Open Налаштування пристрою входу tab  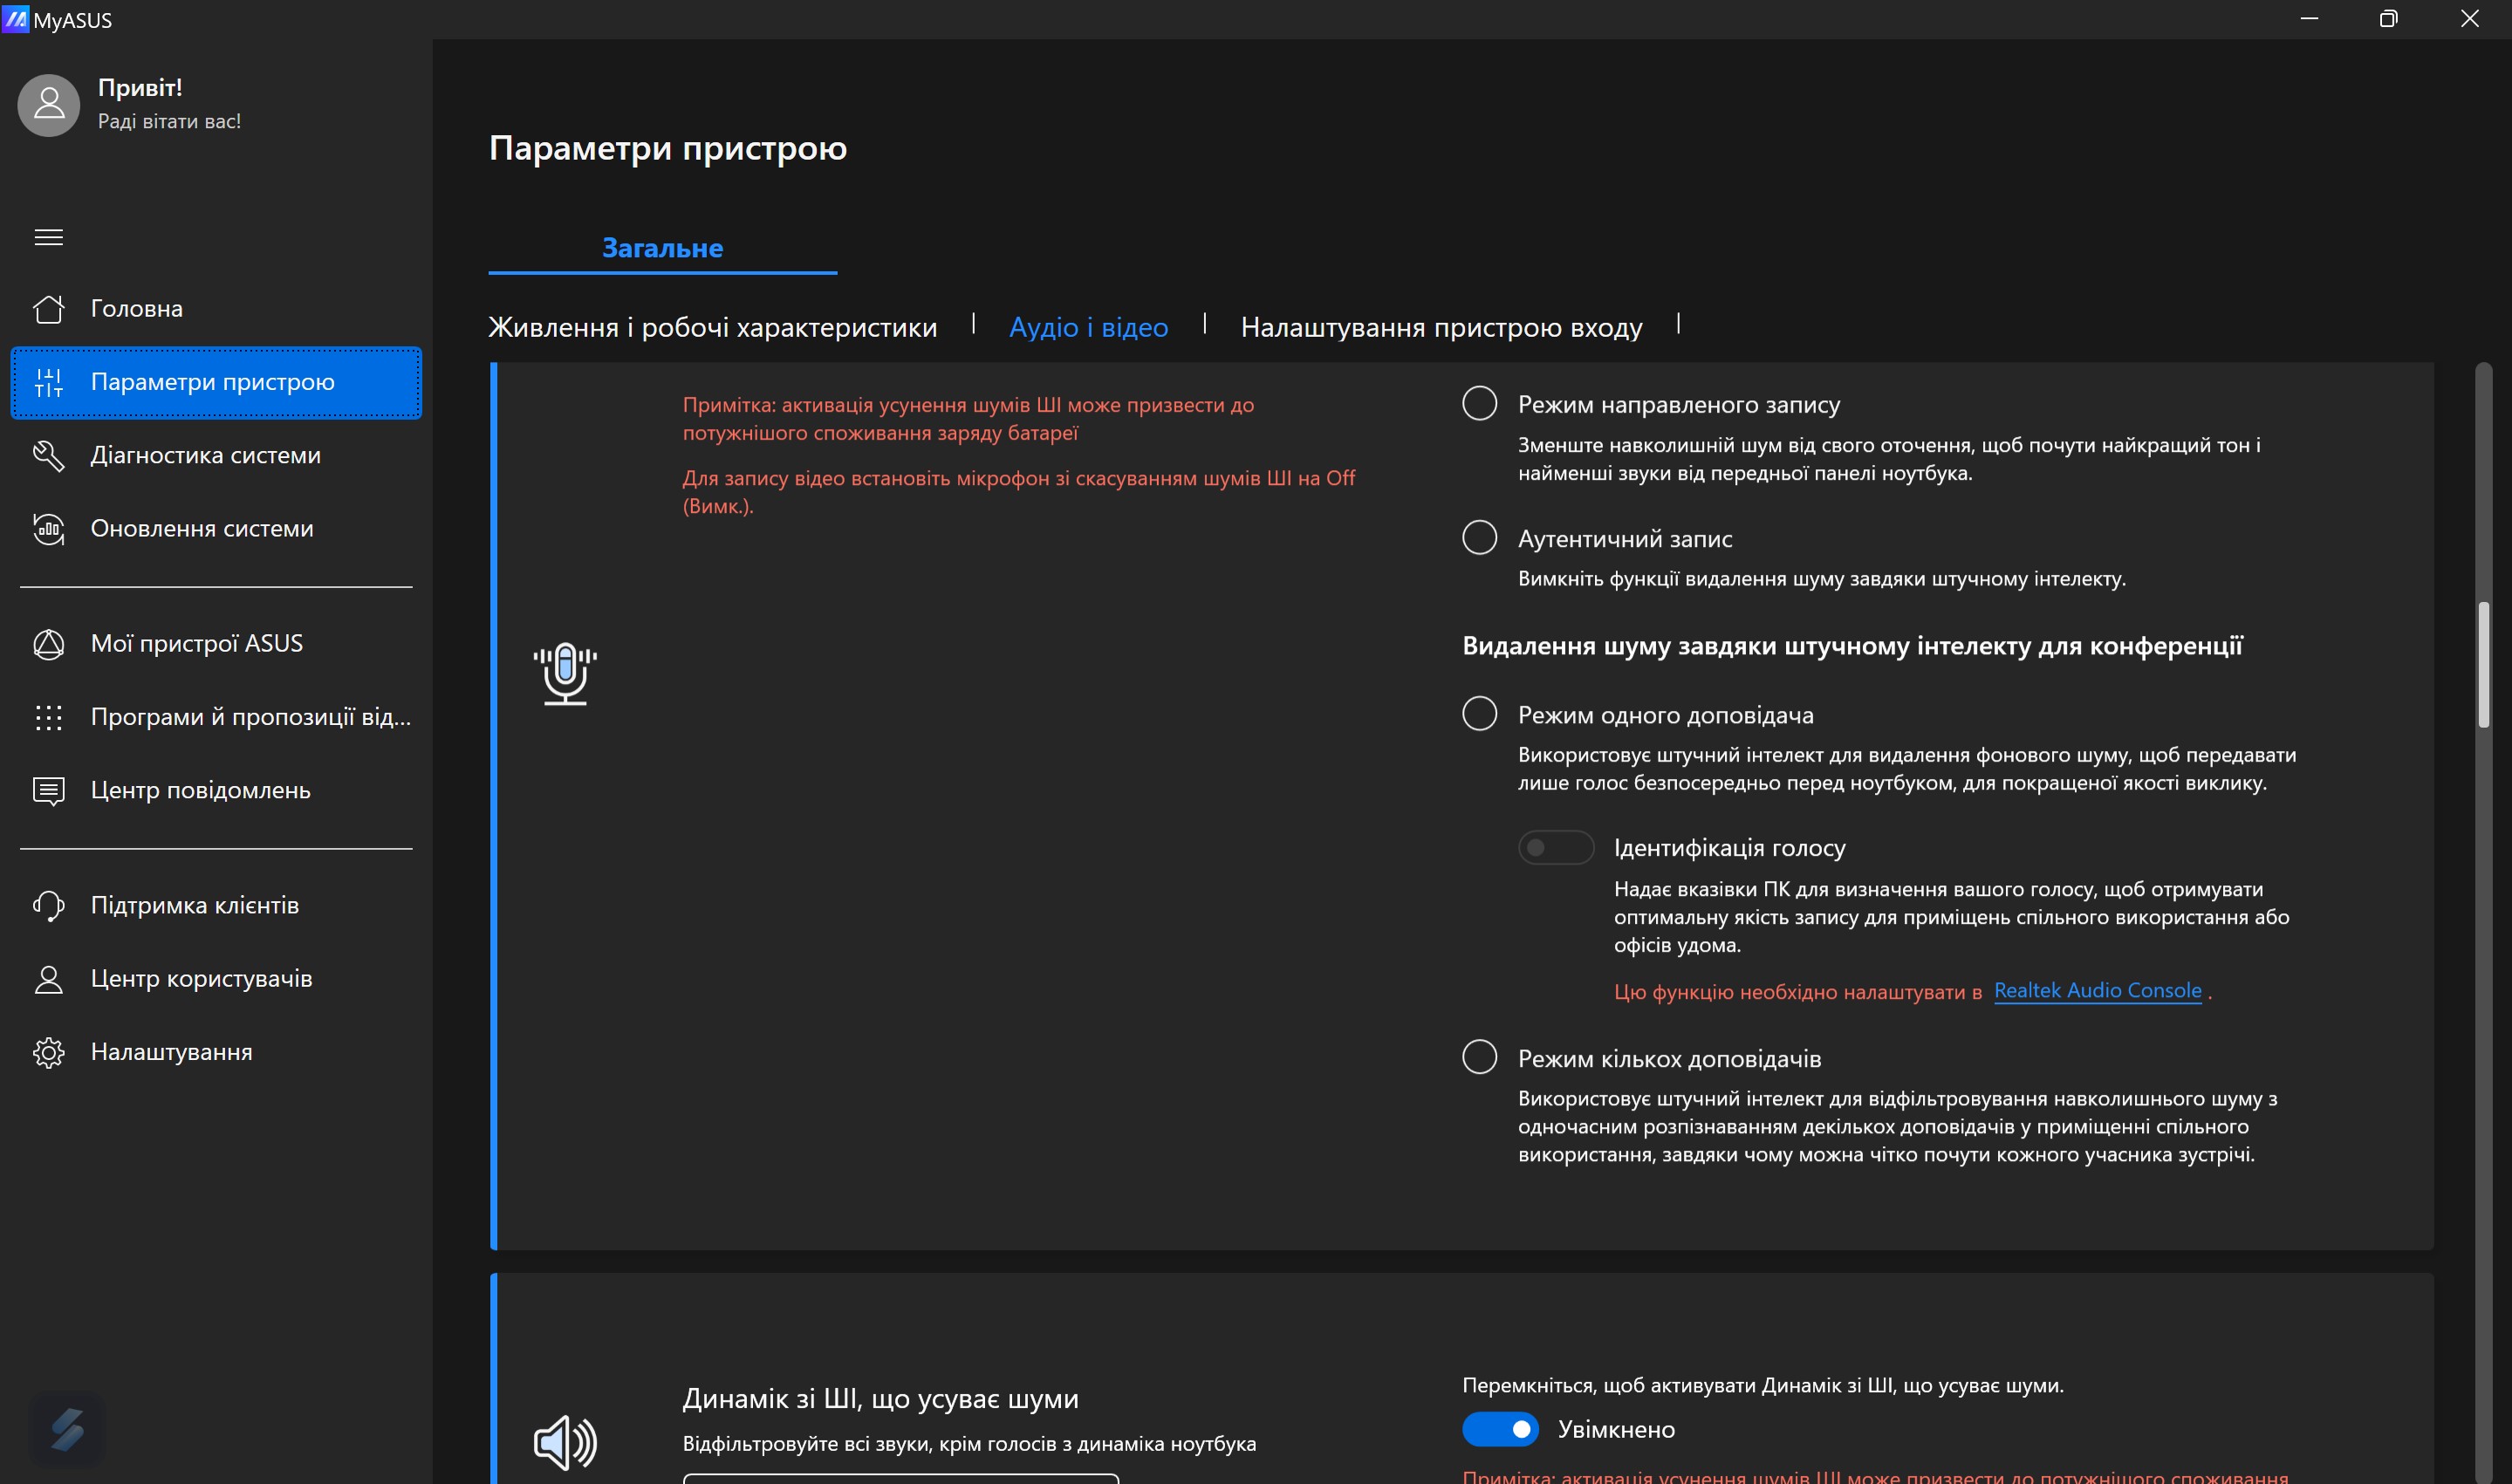1441,327
